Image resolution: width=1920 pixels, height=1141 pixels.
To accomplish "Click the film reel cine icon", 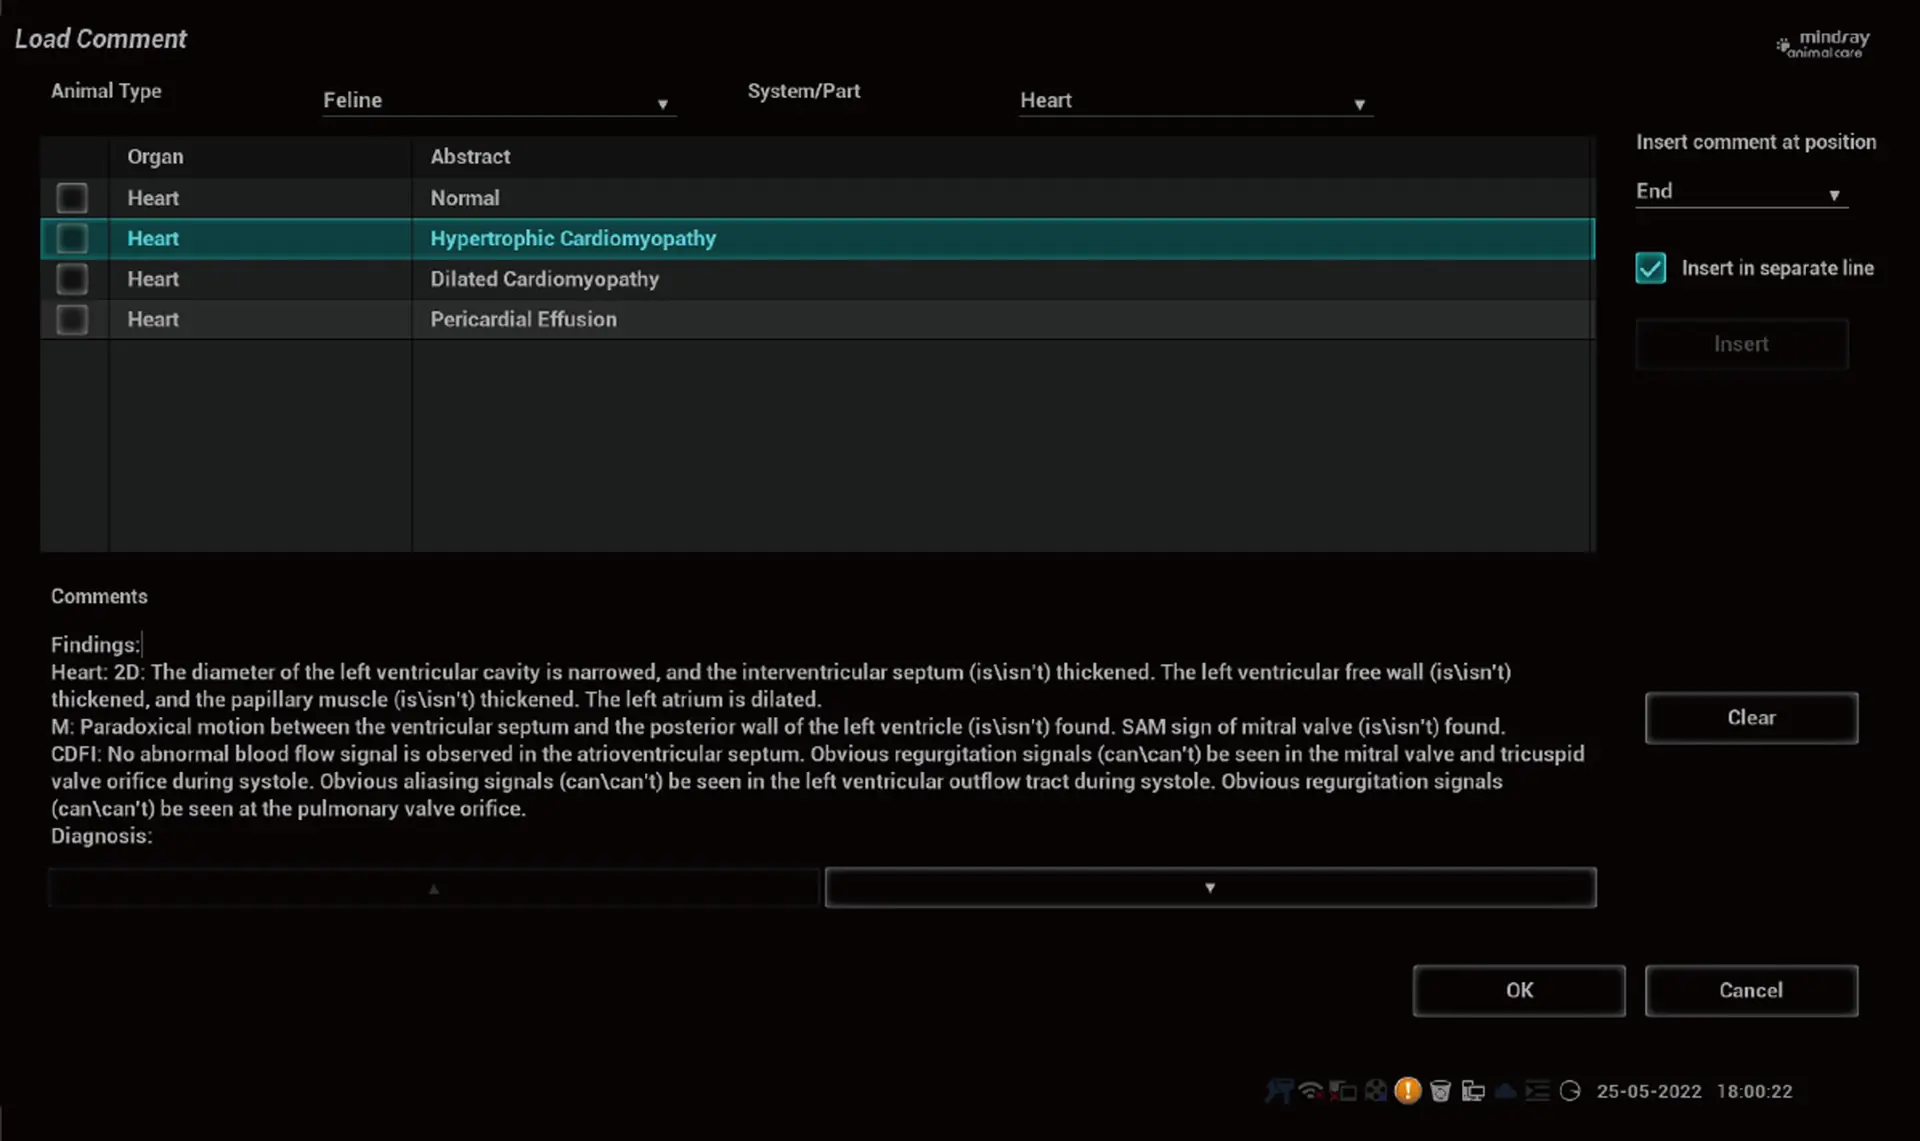I will tap(1376, 1091).
